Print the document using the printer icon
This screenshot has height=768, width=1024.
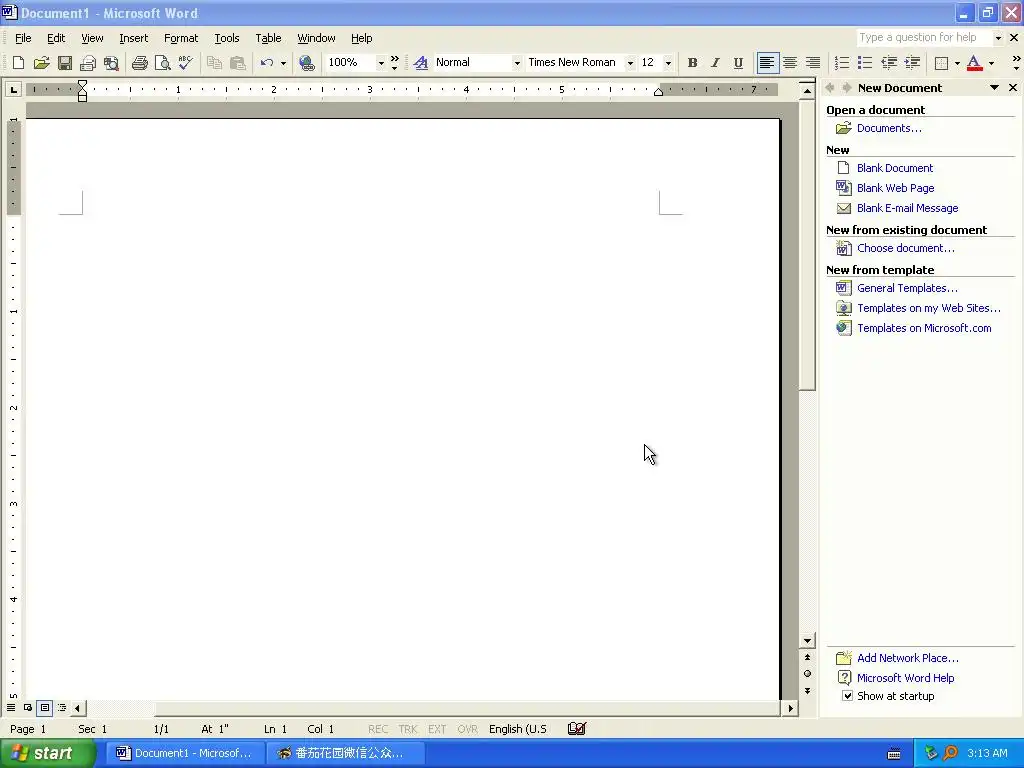click(x=139, y=63)
